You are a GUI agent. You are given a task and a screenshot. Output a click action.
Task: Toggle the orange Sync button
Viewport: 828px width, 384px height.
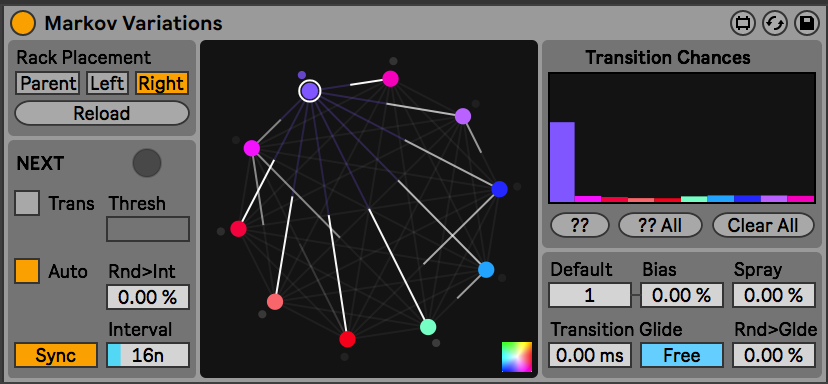pyautogui.click(x=56, y=355)
